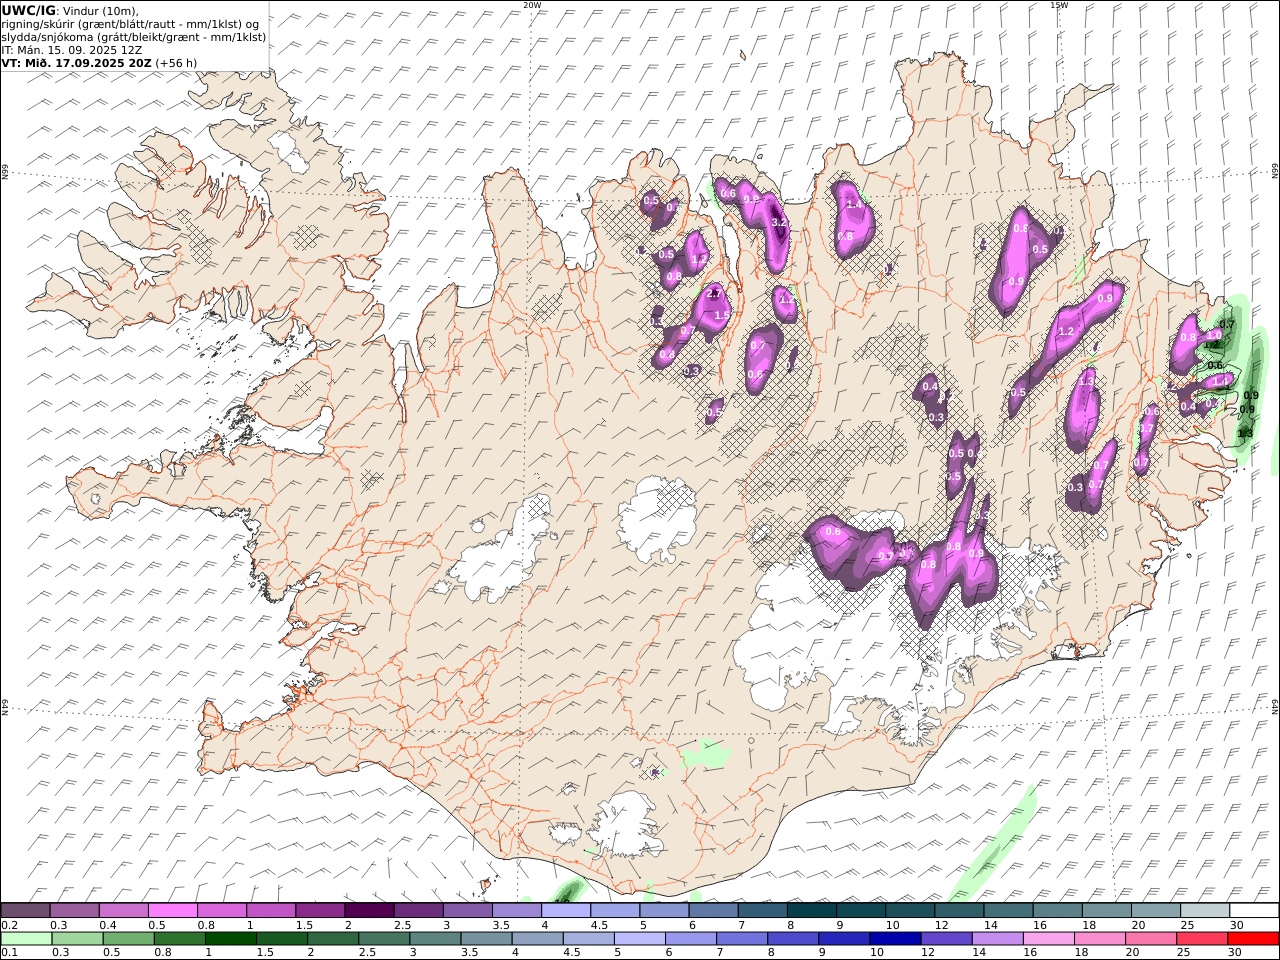
Task: Click the '3.2' snowfall value on the map
Action: 780,223
